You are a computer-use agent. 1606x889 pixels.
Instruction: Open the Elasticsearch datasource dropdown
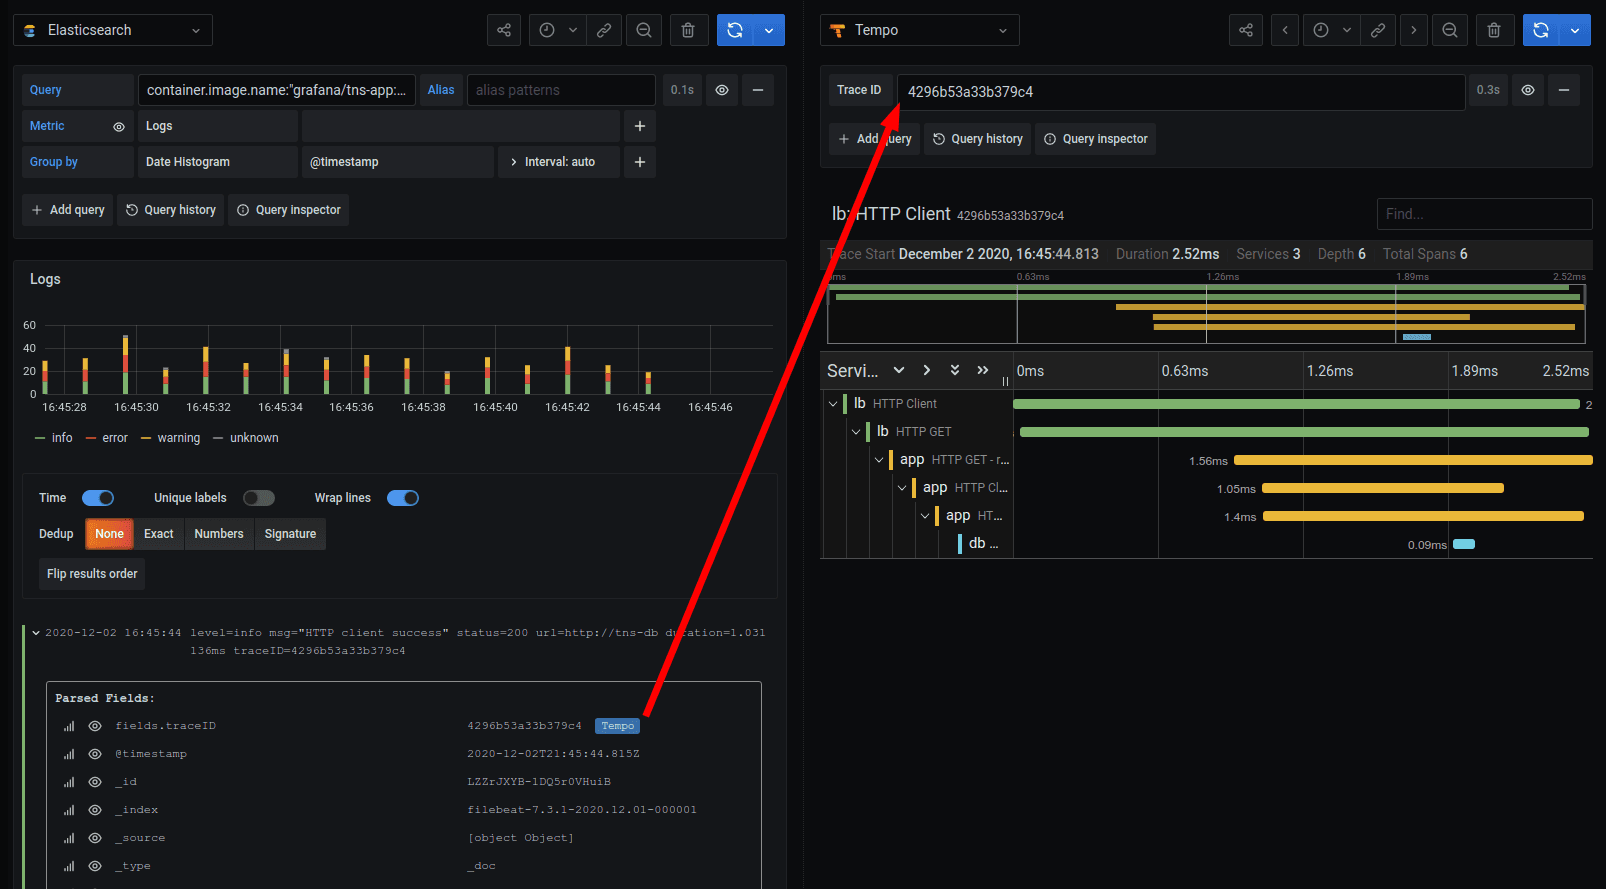(113, 30)
